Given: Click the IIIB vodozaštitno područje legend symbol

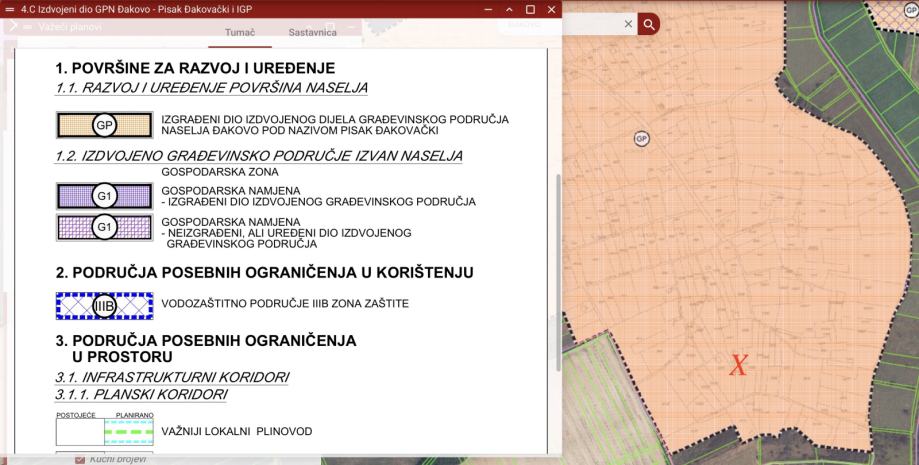Looking at the screenshot, I should click(104, 305).
